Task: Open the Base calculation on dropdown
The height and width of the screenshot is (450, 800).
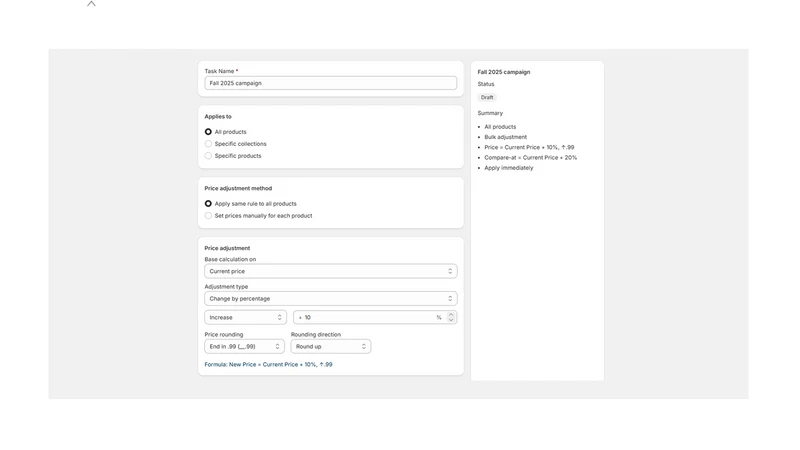Action: click(x=331, y=271)
